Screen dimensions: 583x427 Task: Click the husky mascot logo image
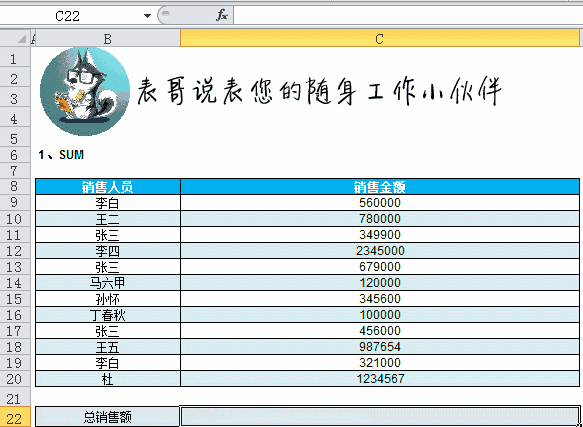85,91
